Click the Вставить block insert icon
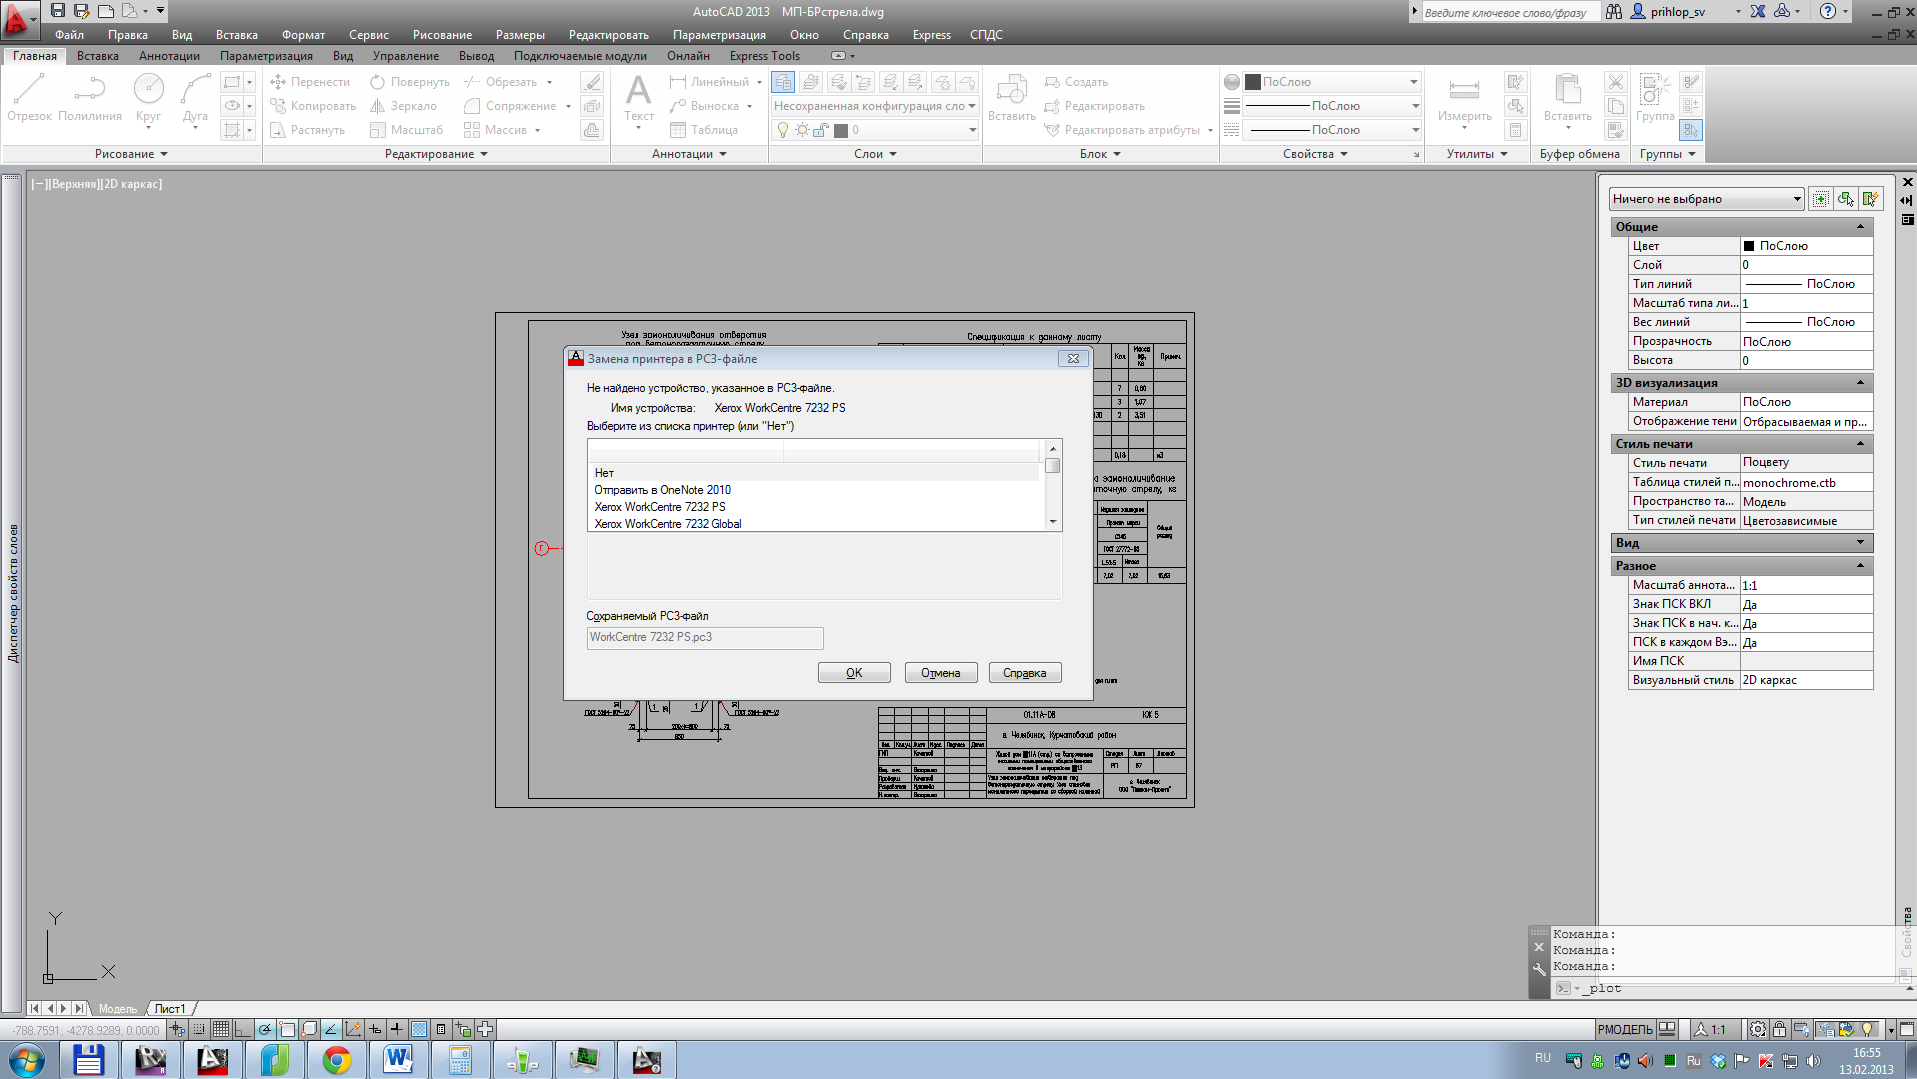Screen dimensions: 1917x1079 (1011, 98)
